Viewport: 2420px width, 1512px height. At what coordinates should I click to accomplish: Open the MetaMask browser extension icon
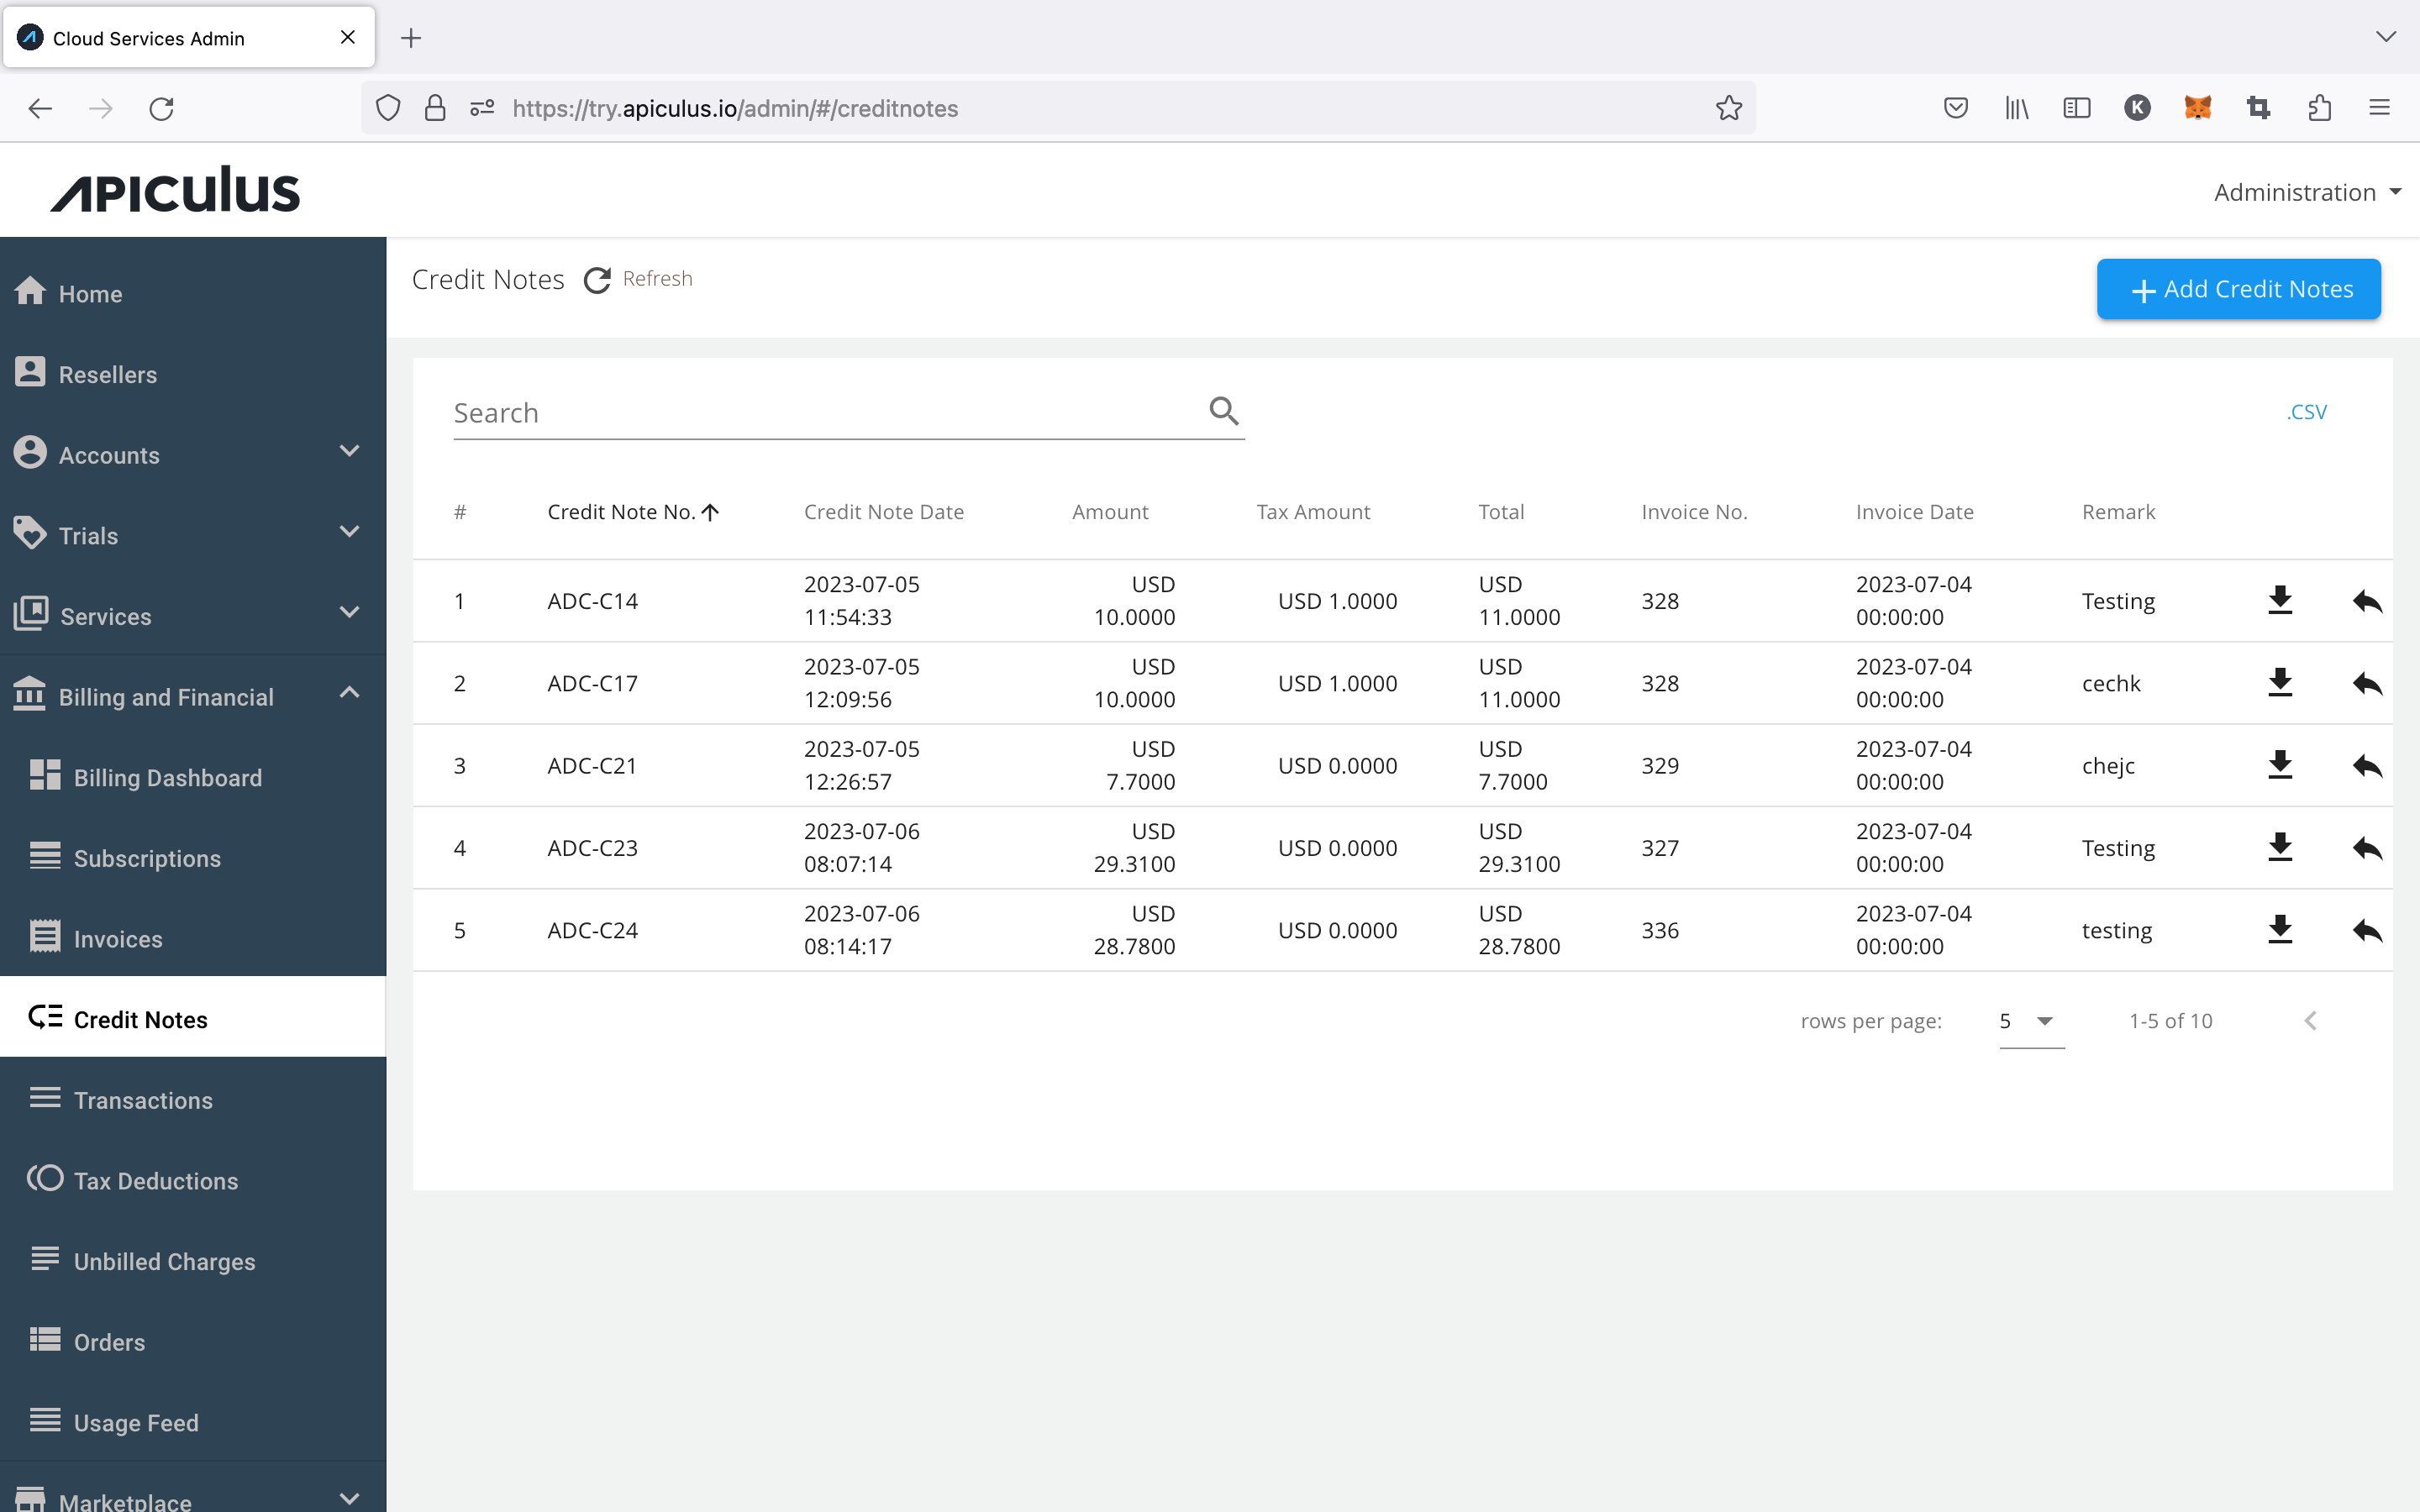click(x=2198, y=108)
